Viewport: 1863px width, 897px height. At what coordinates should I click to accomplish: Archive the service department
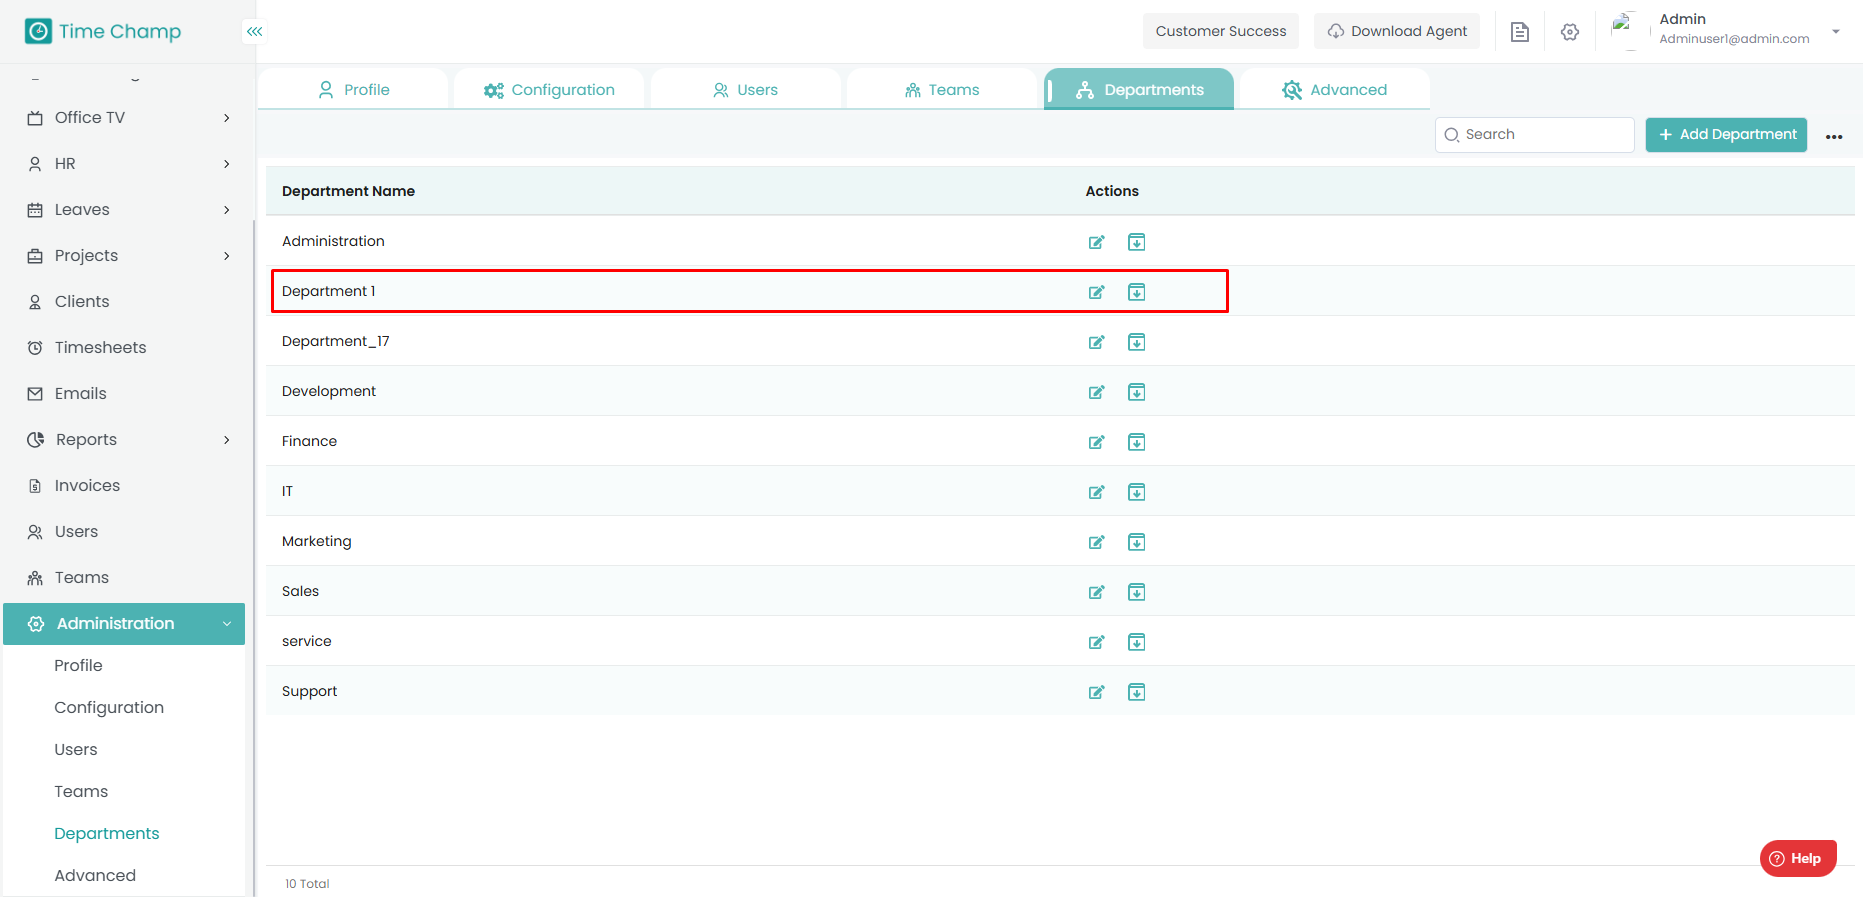point(1137,642)
